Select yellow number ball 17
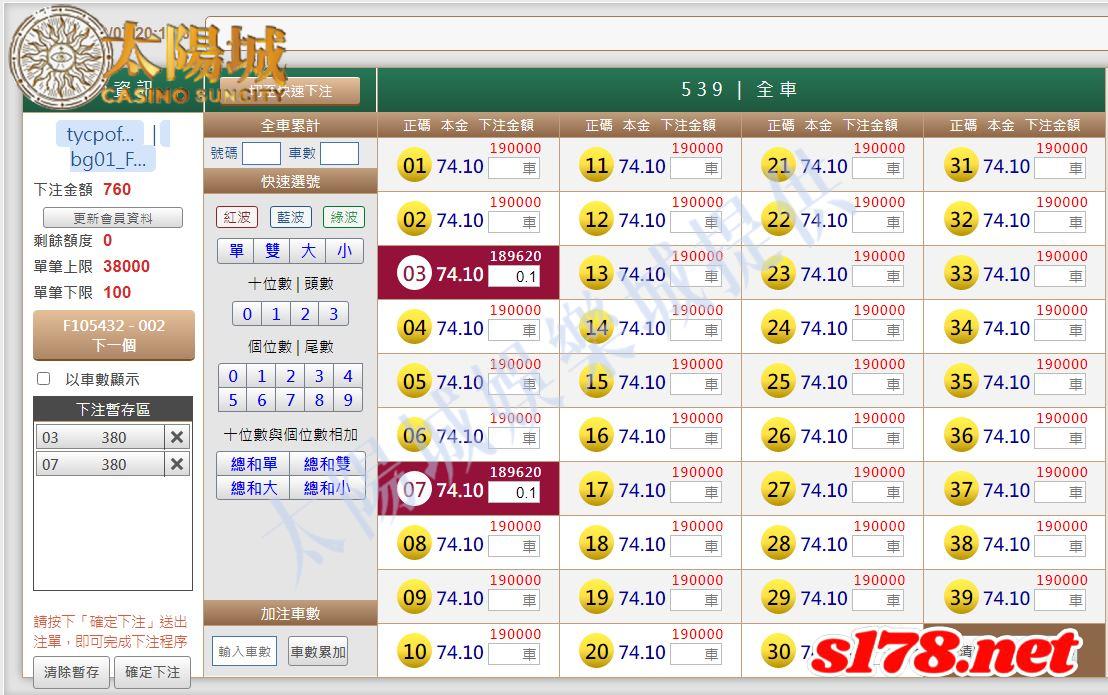The height and width of the screenshot is (695, 1108). [x=596, y=489]
